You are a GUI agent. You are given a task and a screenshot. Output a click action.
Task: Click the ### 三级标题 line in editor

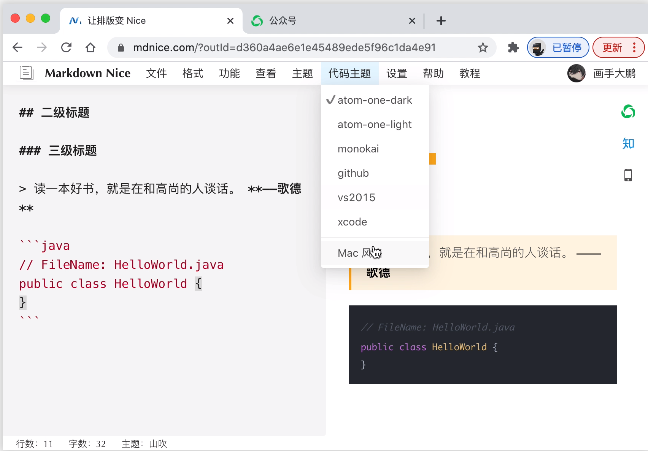coord(58,150)
